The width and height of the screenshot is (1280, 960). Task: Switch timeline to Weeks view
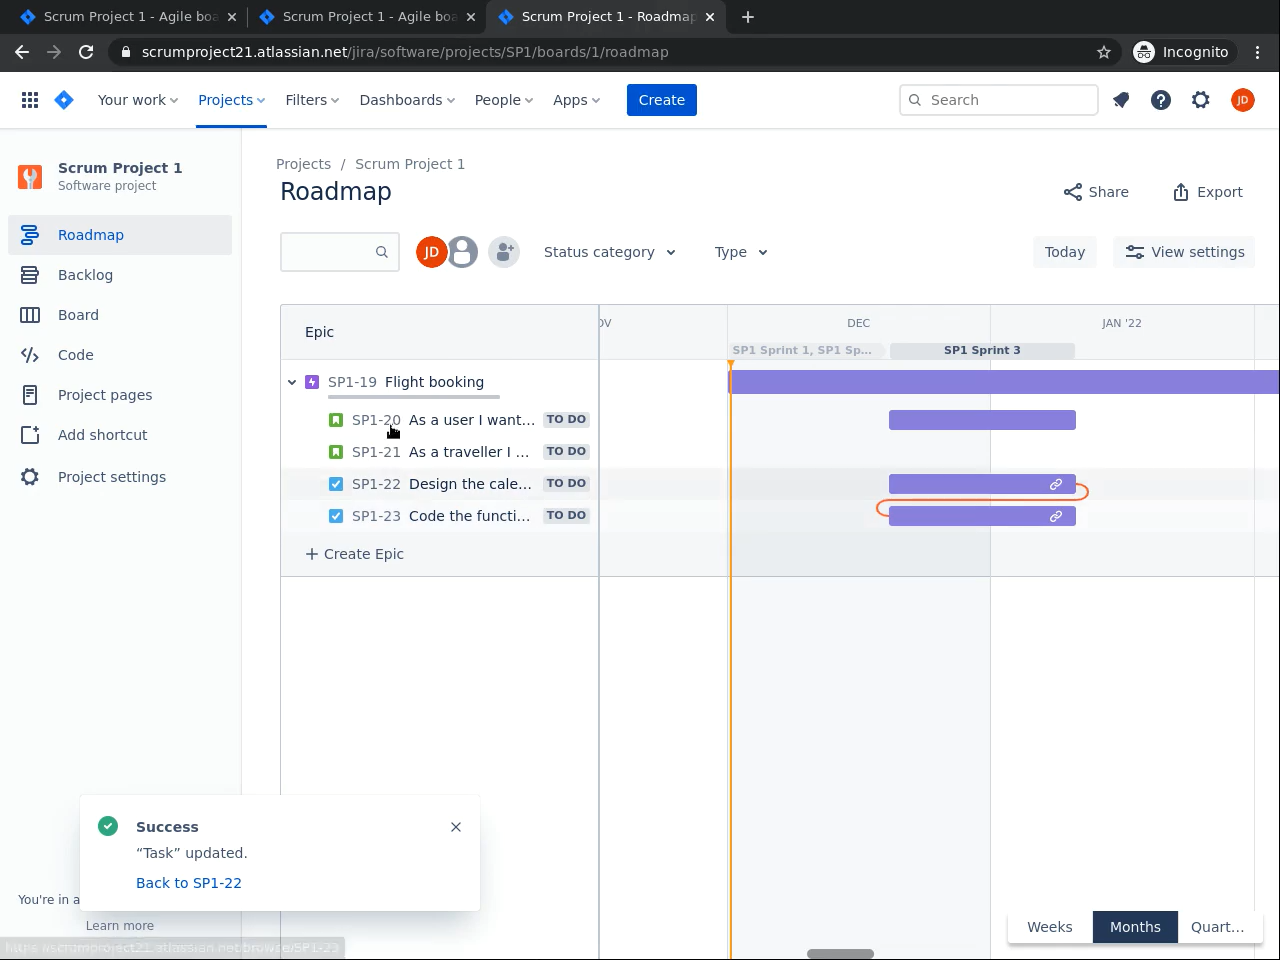[x=1049, y=927]
